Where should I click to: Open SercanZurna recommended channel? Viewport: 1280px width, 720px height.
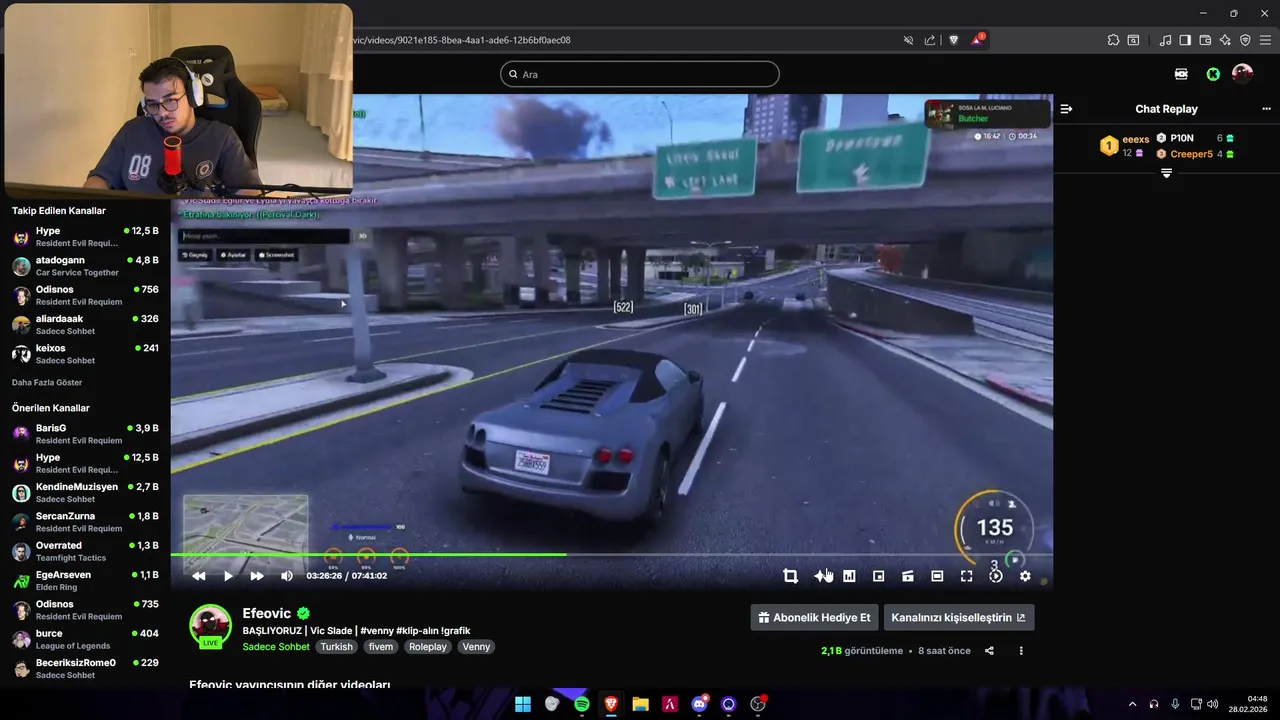point(85,522)
